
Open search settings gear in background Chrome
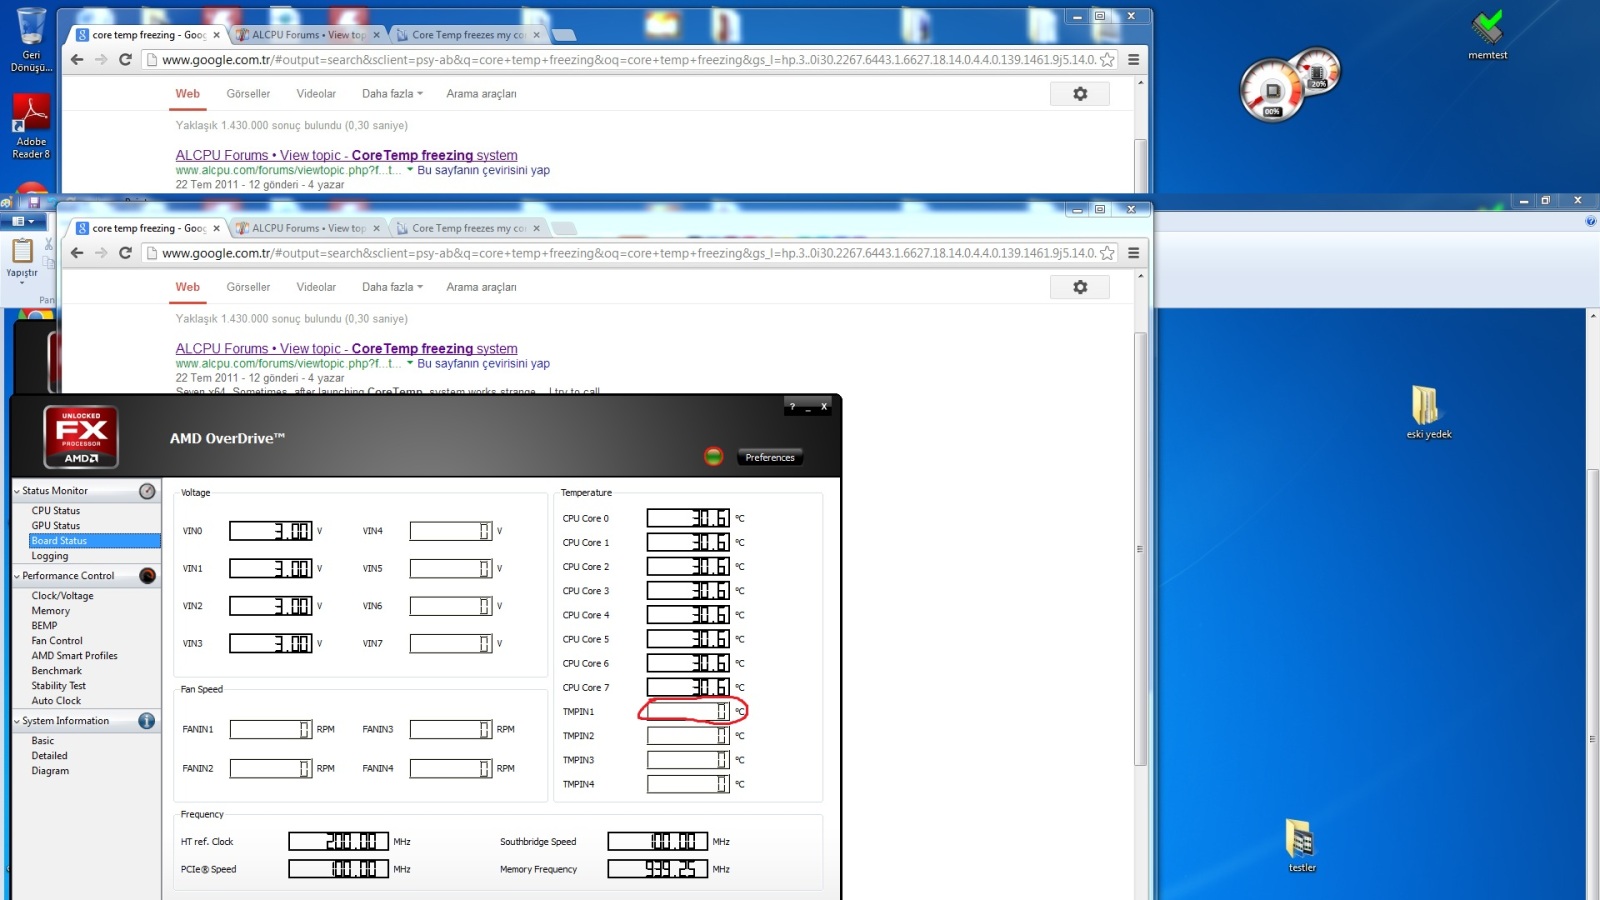pos(1080,93)
